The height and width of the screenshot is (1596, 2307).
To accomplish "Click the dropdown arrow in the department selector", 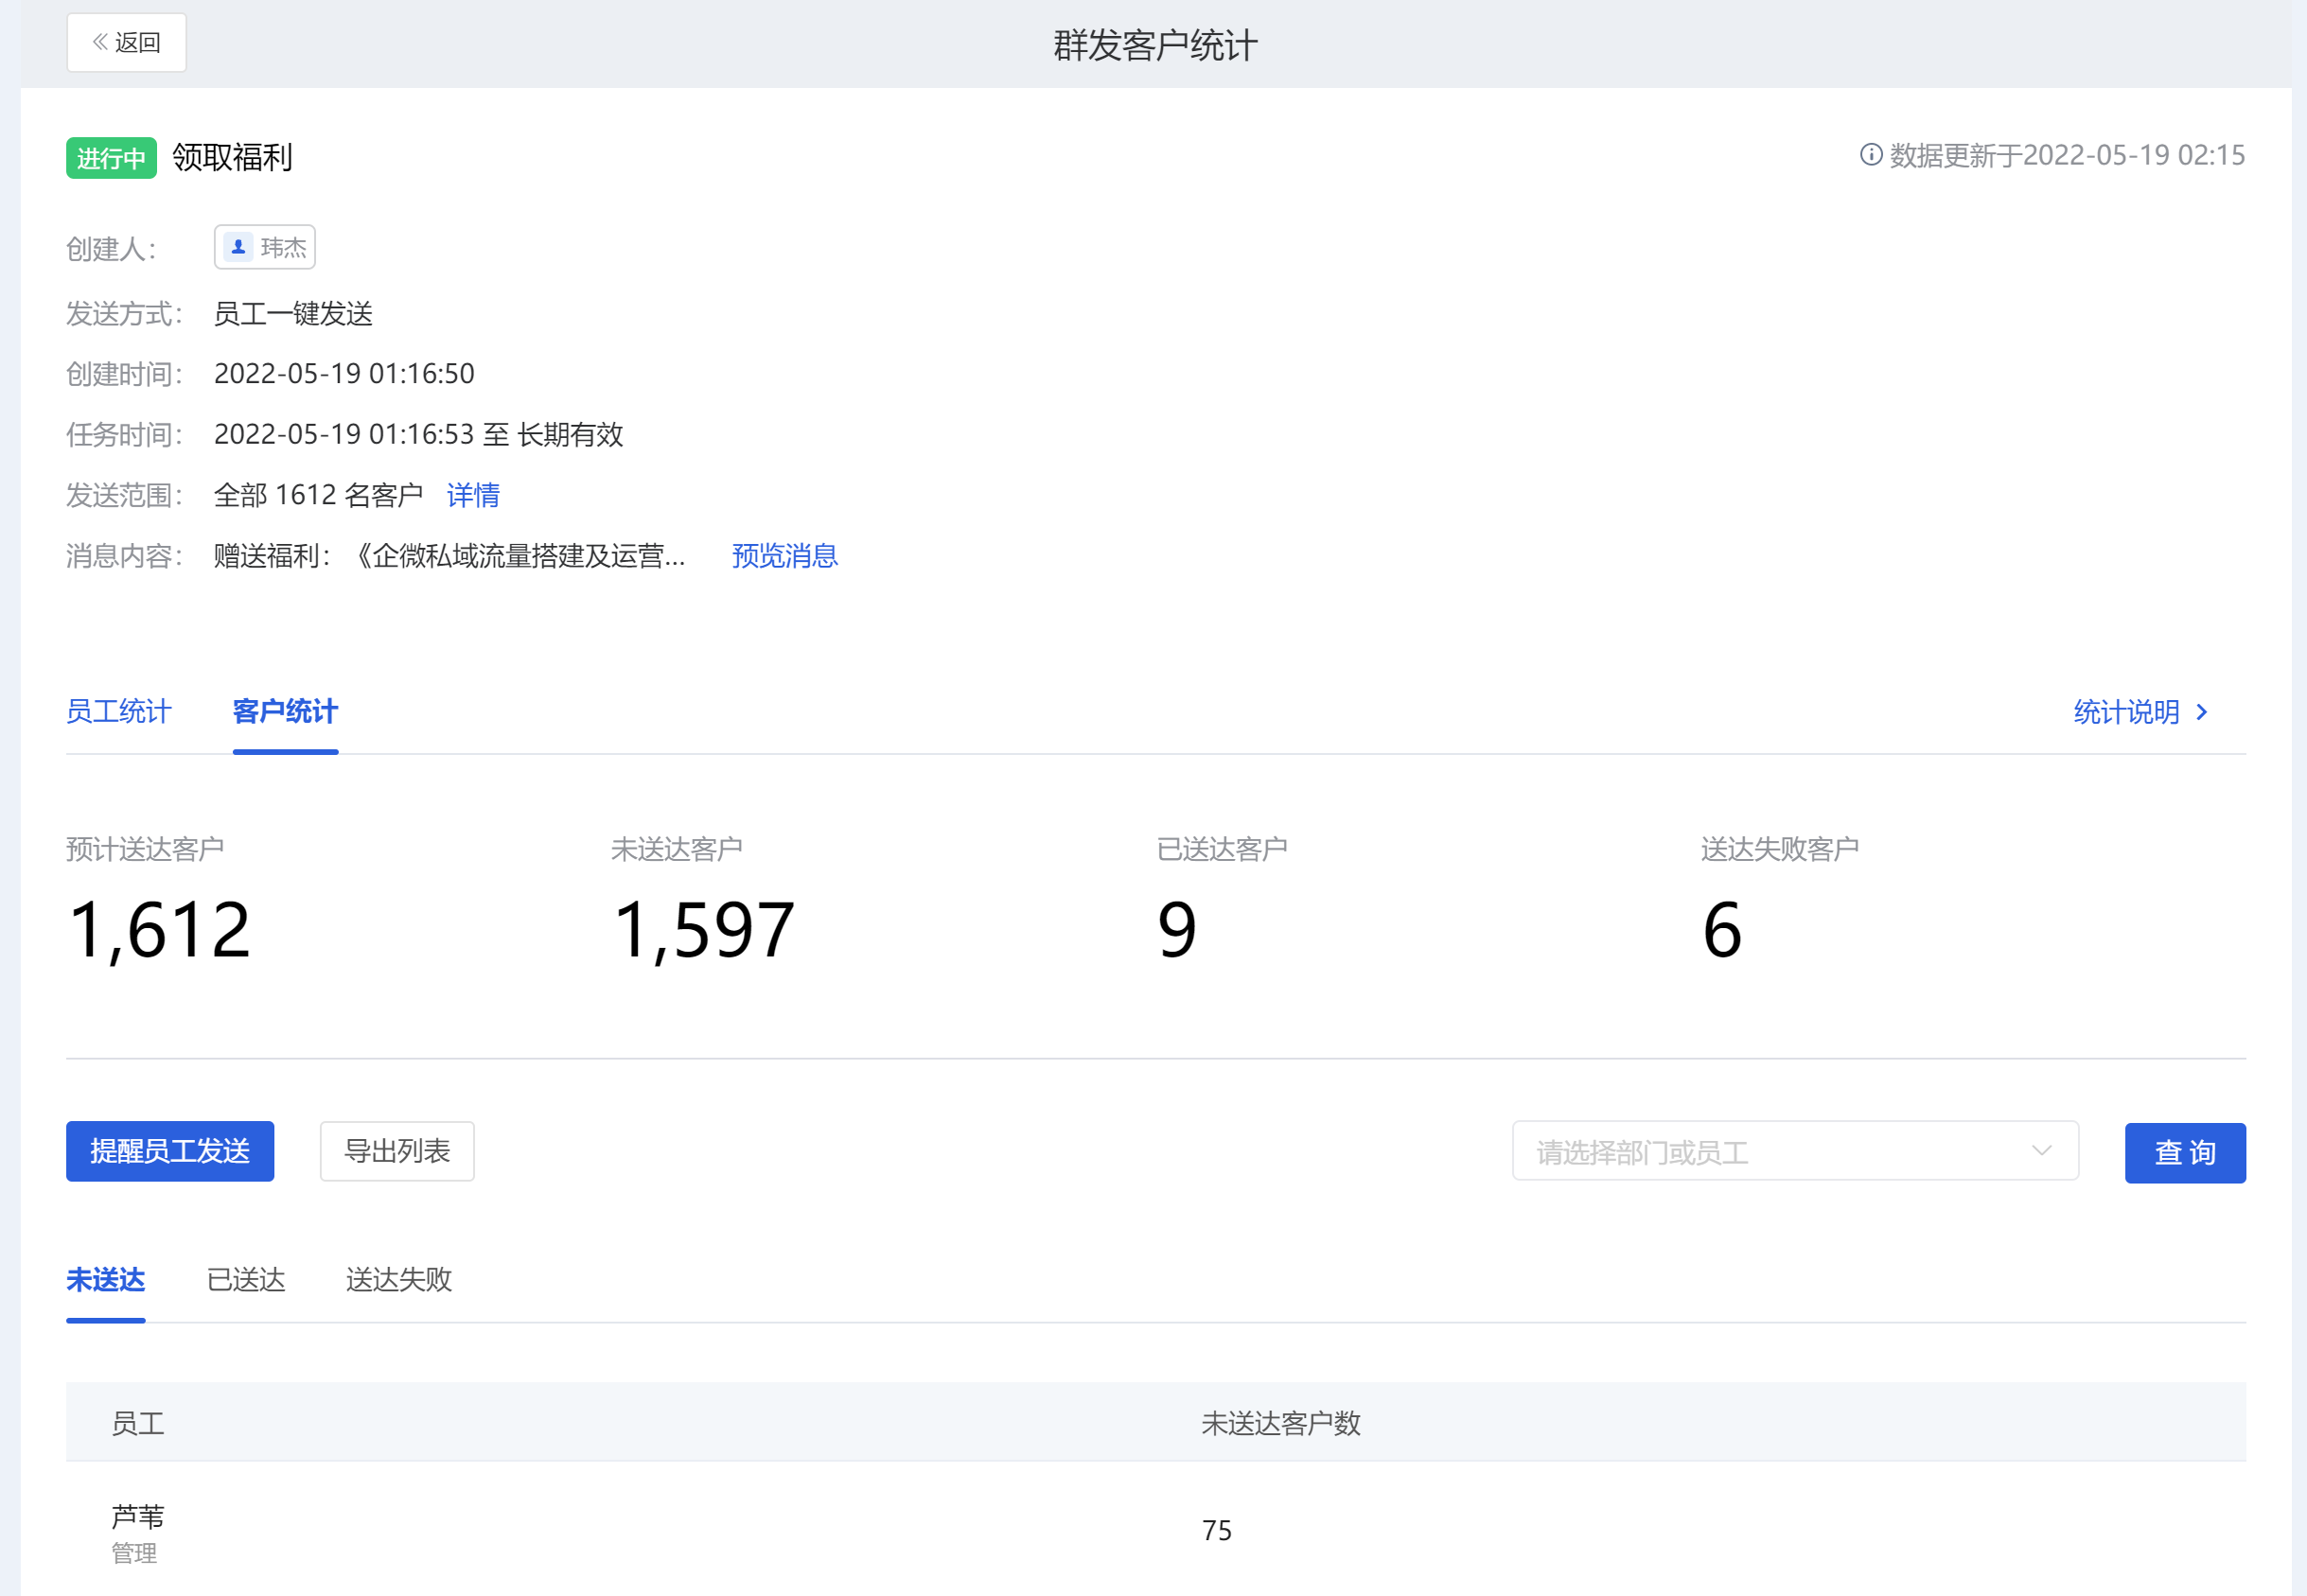I will [2042, 1152].
